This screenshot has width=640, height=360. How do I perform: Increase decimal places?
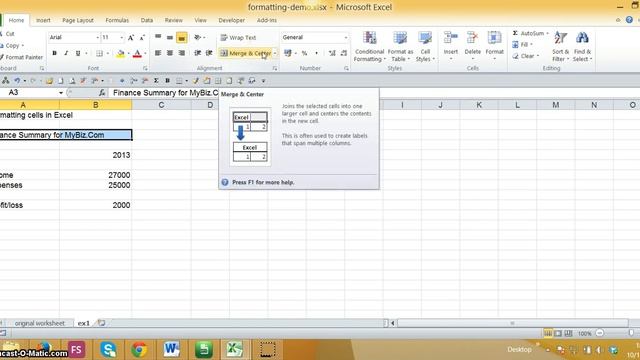332,53
